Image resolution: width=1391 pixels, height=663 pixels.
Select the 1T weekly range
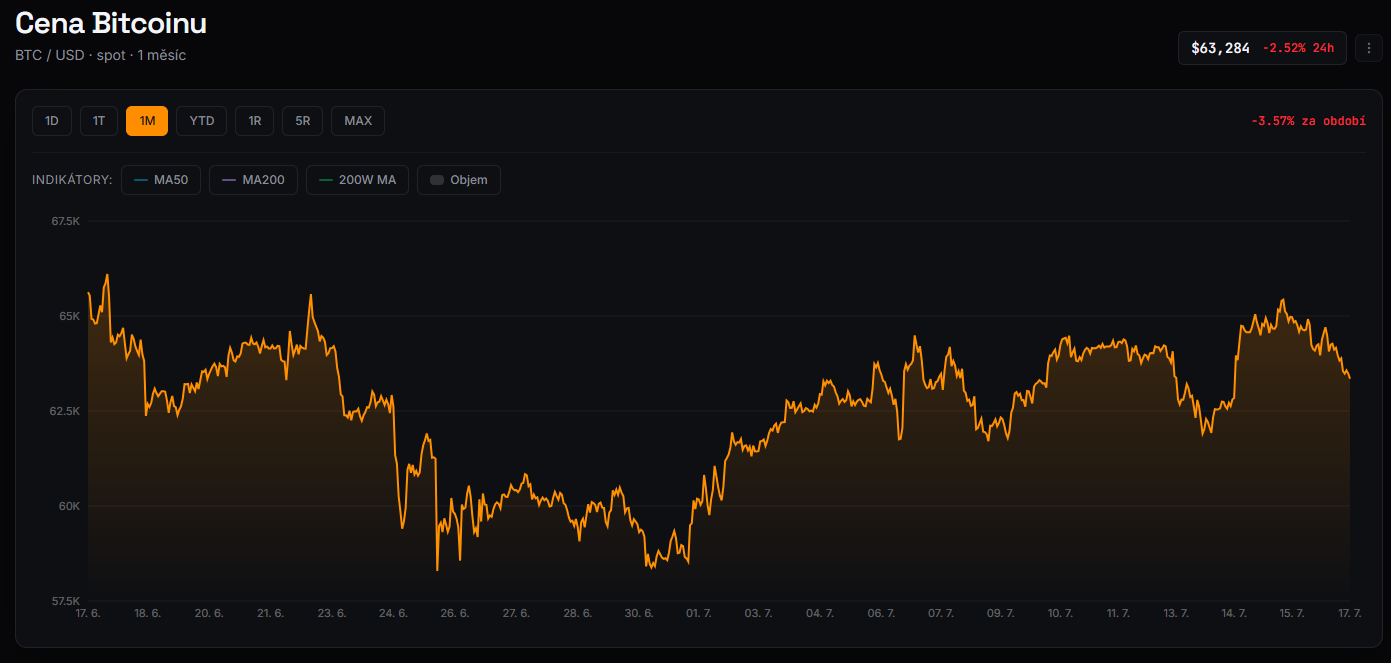pyautogui.click(x=99, y=121)
